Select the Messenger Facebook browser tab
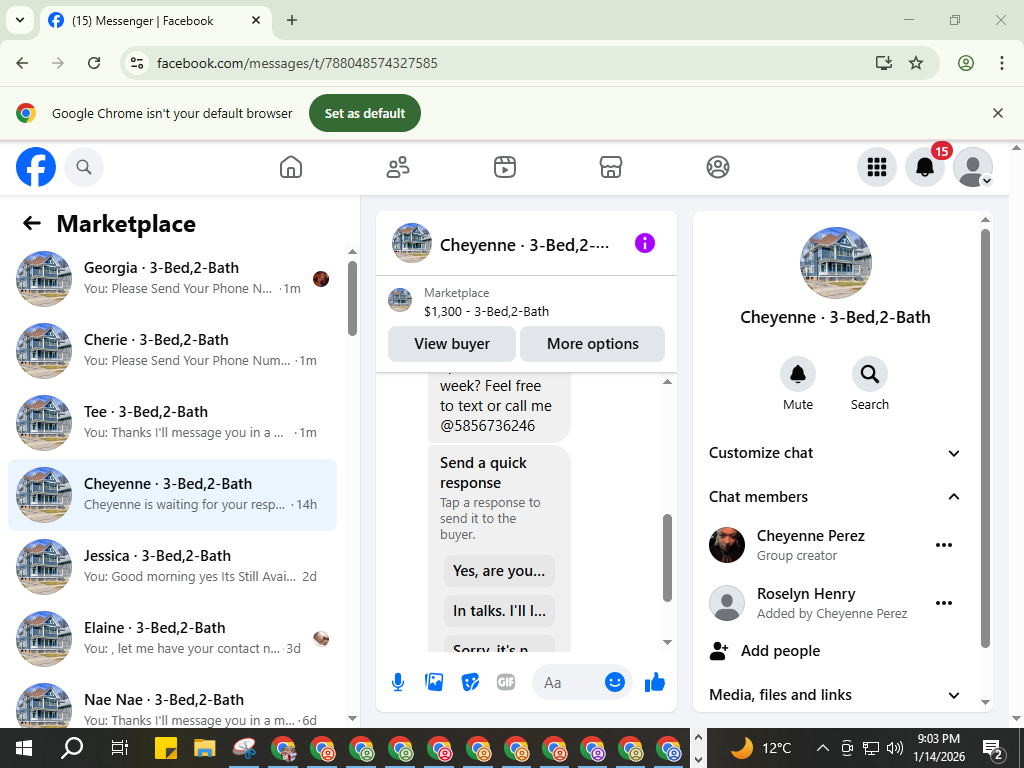The height and width of the screenshot is (768, 1024). pos(155,20)
